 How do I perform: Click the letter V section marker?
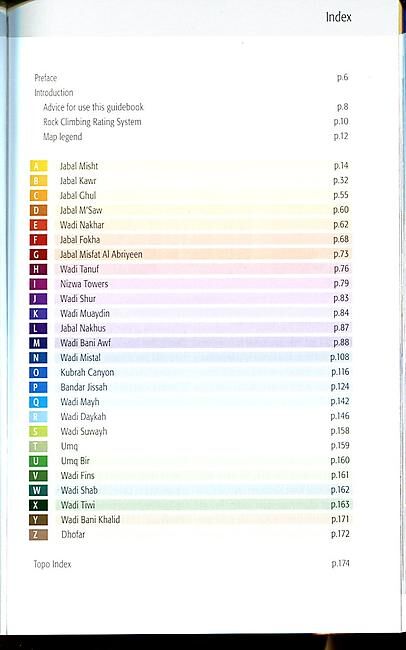[39, 475]
